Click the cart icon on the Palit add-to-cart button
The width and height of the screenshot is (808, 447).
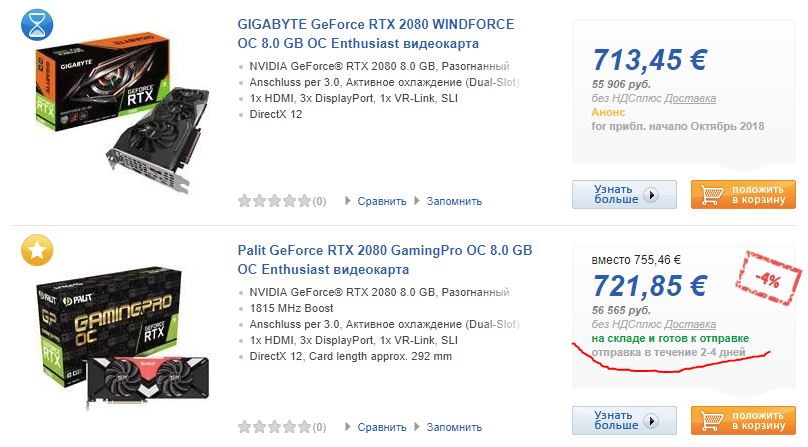713,421
